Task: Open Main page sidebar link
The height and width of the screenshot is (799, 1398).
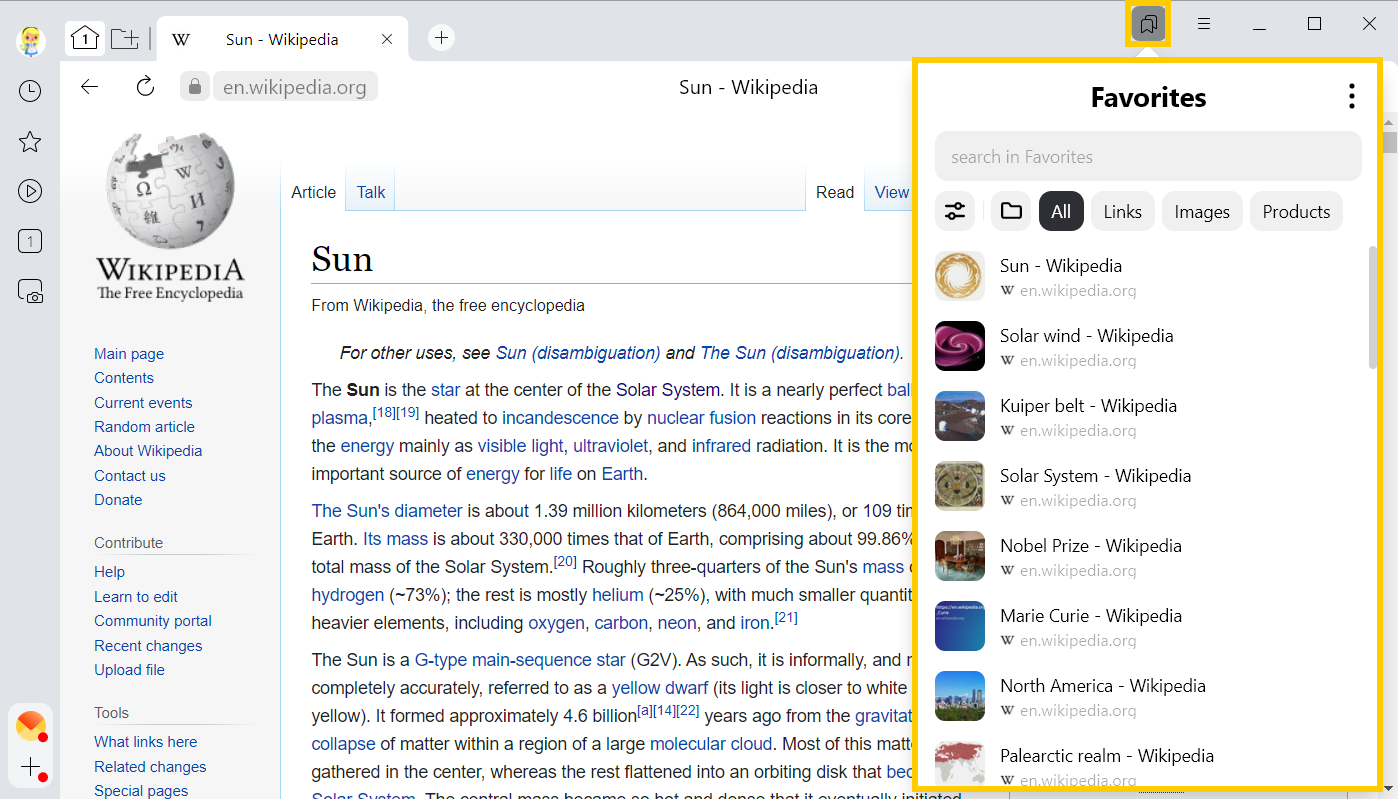Action: tap(129, 353)
